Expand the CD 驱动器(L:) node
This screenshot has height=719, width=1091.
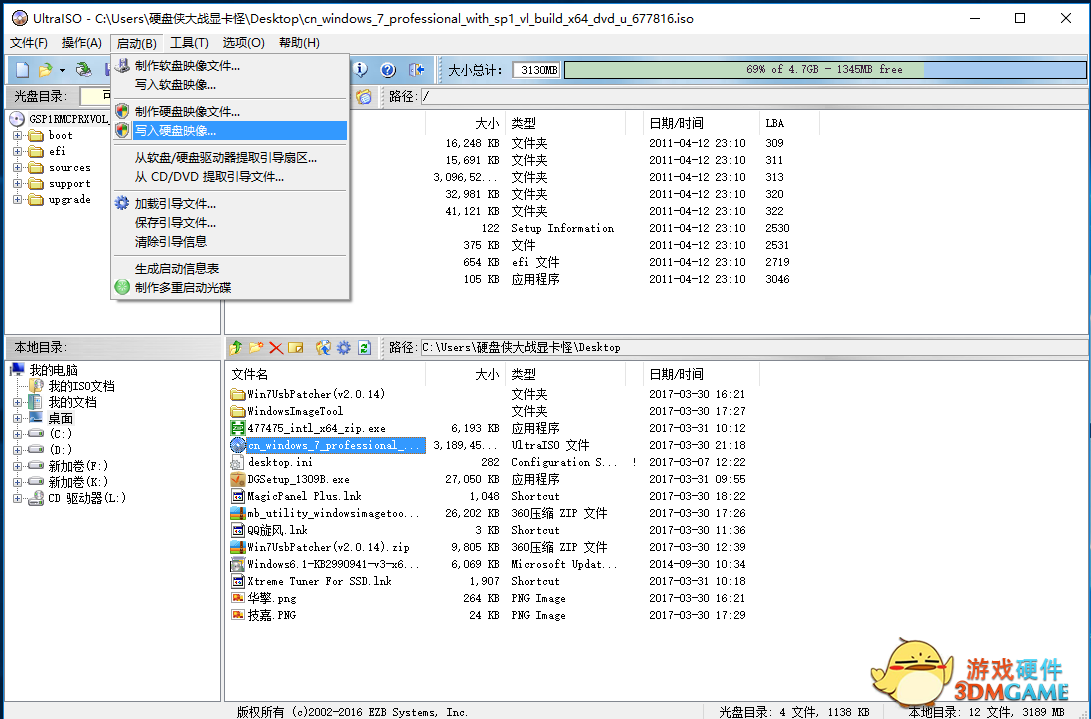[x=17, y=498]
